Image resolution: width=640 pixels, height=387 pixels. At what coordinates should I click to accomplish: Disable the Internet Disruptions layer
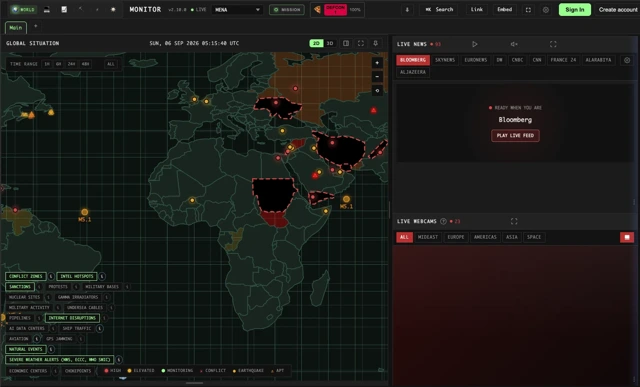click(x=72, y=318)
